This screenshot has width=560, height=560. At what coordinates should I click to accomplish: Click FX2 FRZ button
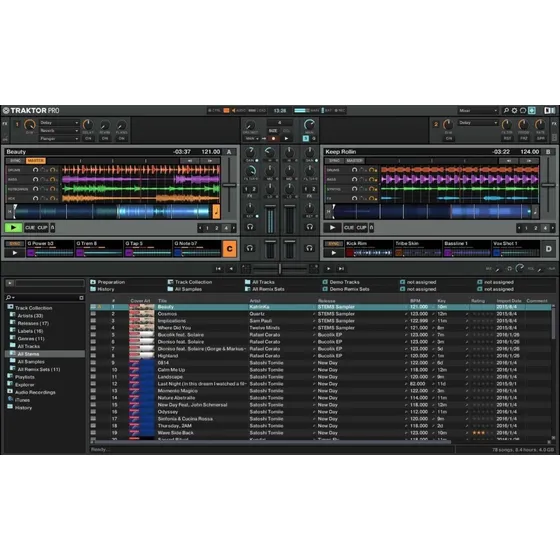tap(524, 139)
